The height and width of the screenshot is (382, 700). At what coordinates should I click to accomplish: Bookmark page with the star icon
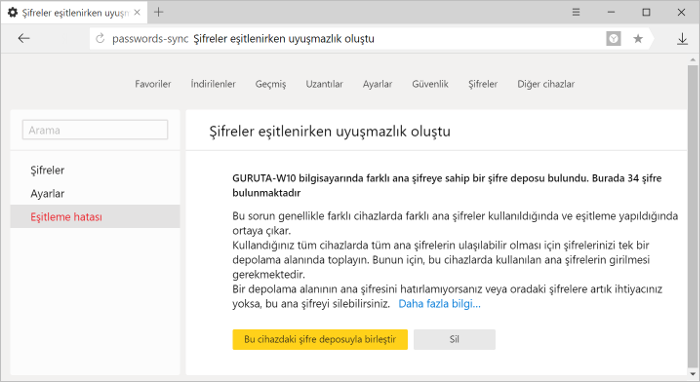[x=638, y=39]
